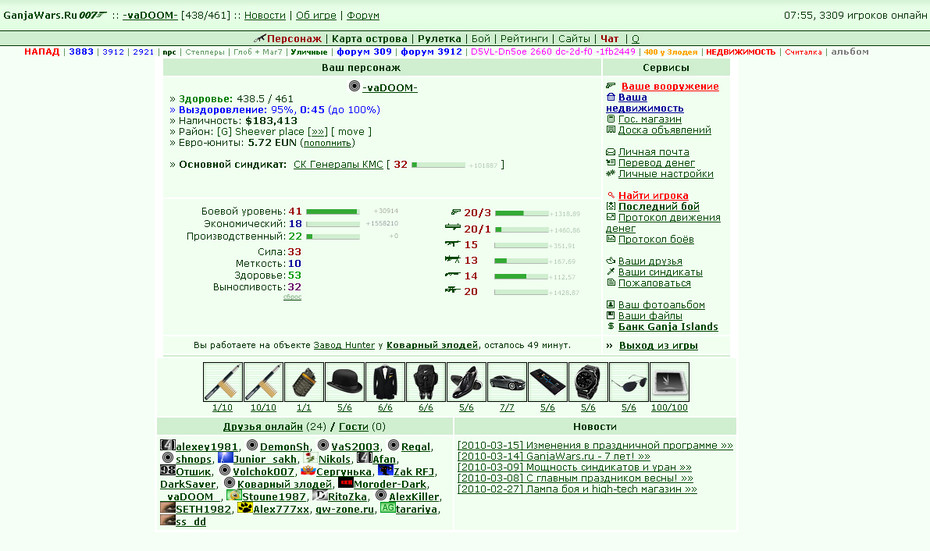Open the black suit jacket item
The image size is (930, 551).
[385, 383]
